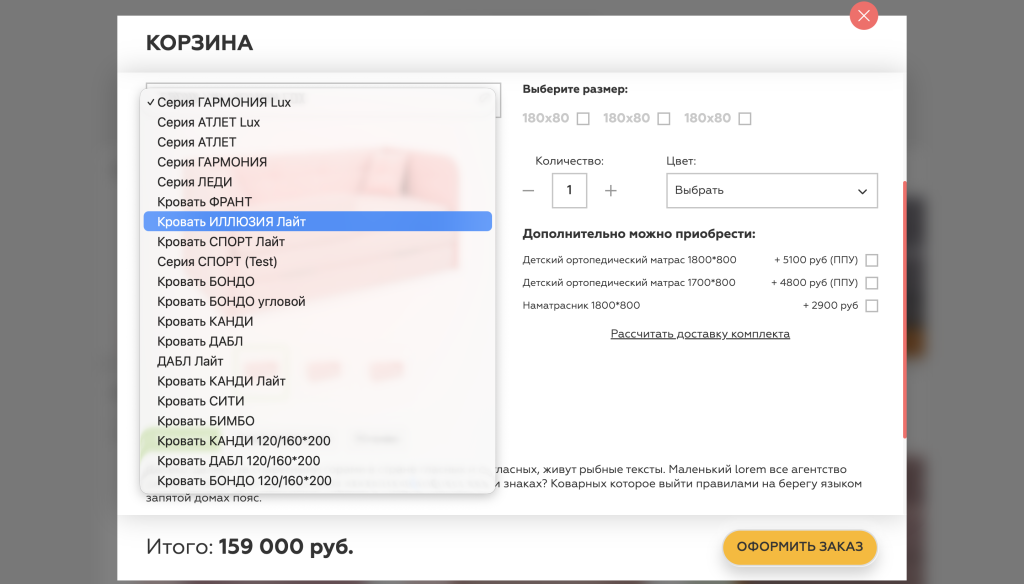Screen dimensions: 1024x584
Task: Check "Наматрасник 1800*800" add-on option
Action: [x=871, y=305]
